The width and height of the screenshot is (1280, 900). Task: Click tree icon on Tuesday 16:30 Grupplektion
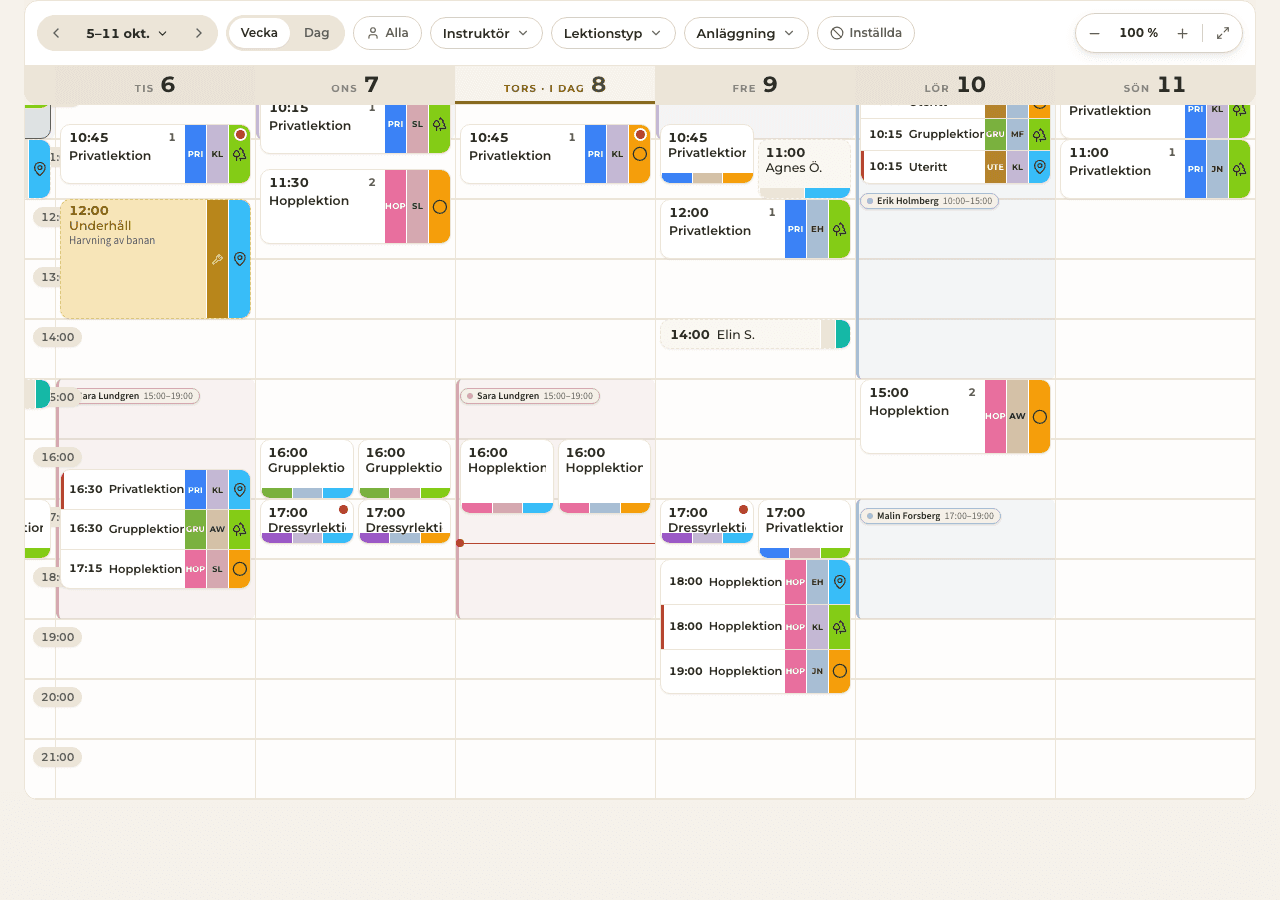[239, 529]
